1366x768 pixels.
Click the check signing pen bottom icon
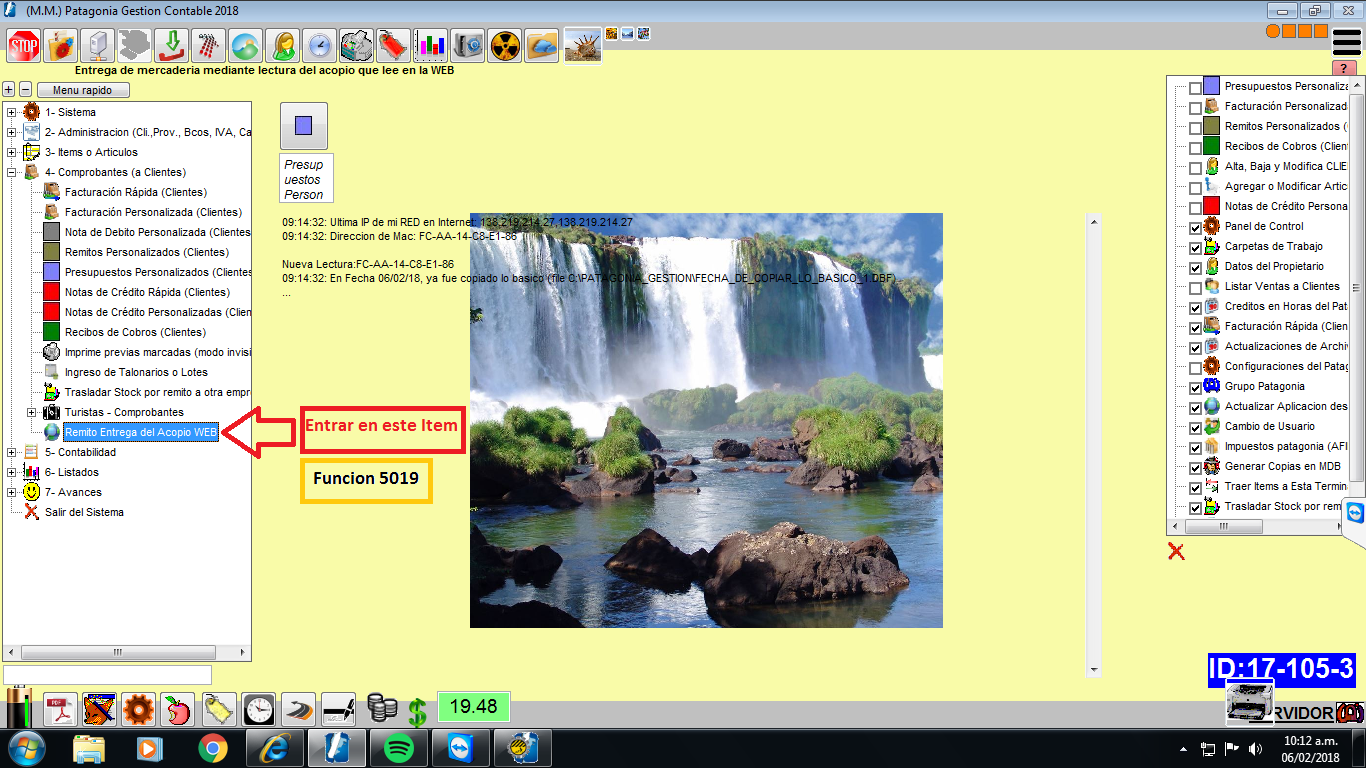[338, 710]
